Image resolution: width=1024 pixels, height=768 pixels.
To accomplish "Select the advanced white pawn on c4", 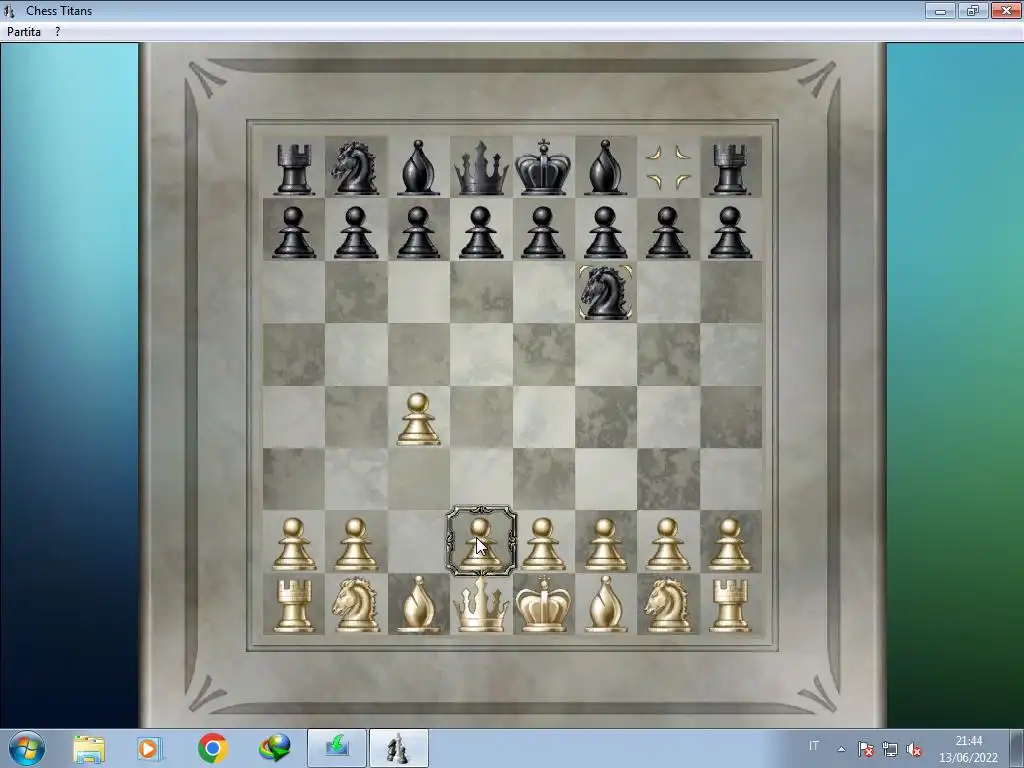I will coord(418,419).
